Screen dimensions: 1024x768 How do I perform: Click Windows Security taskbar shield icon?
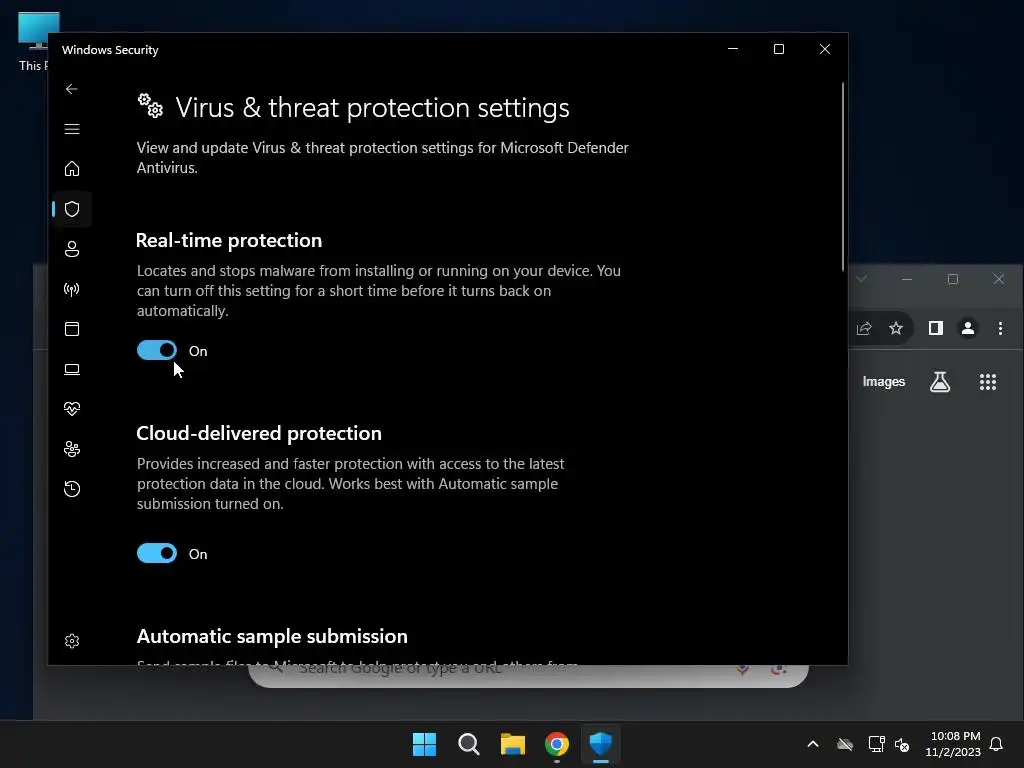click(601, 744)
